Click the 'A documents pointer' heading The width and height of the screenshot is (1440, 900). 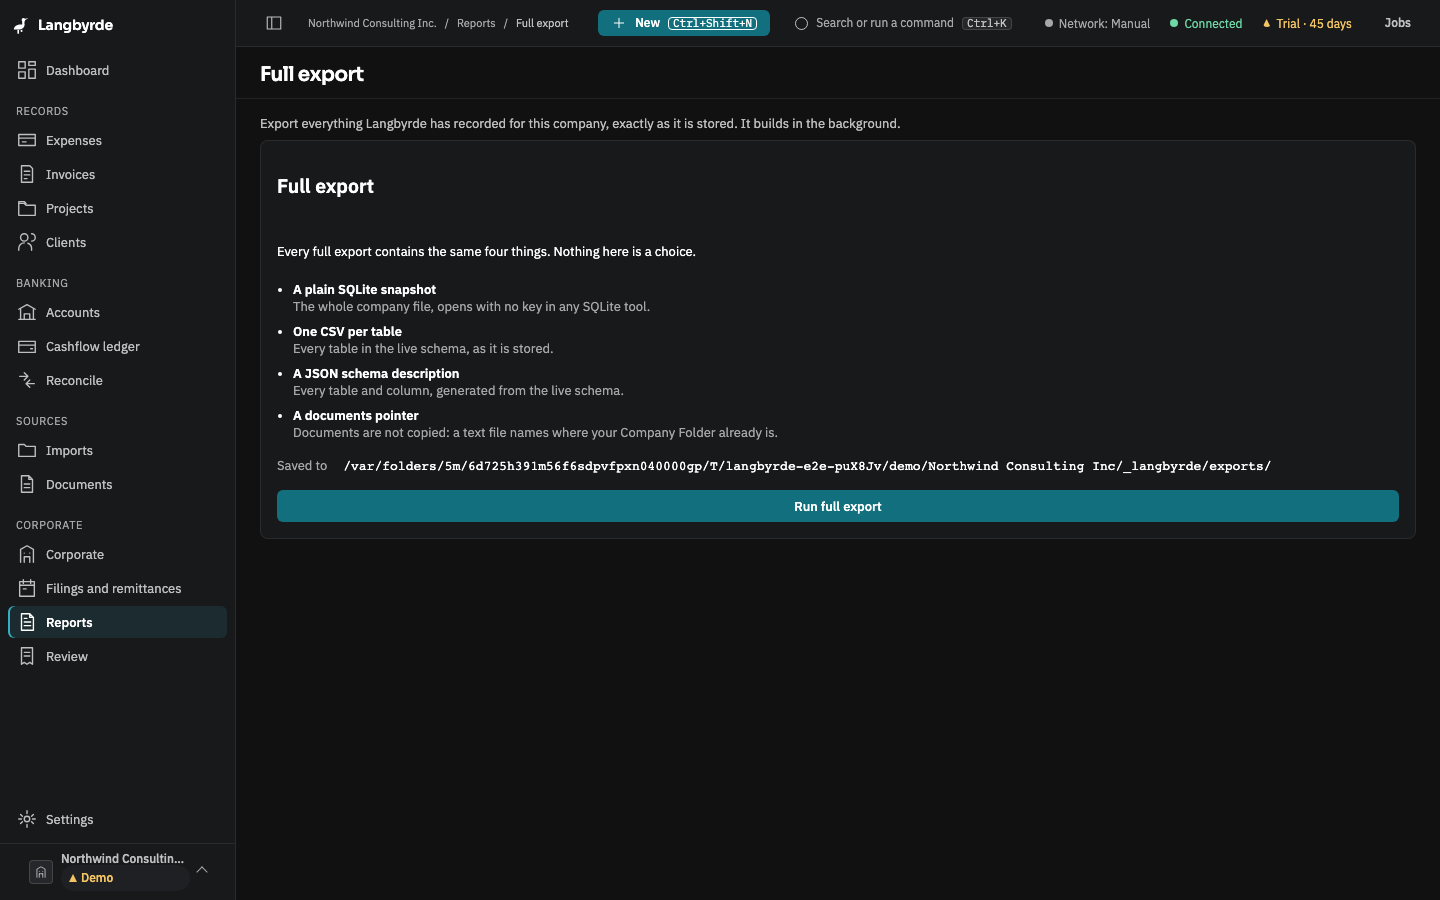[356, 415]
